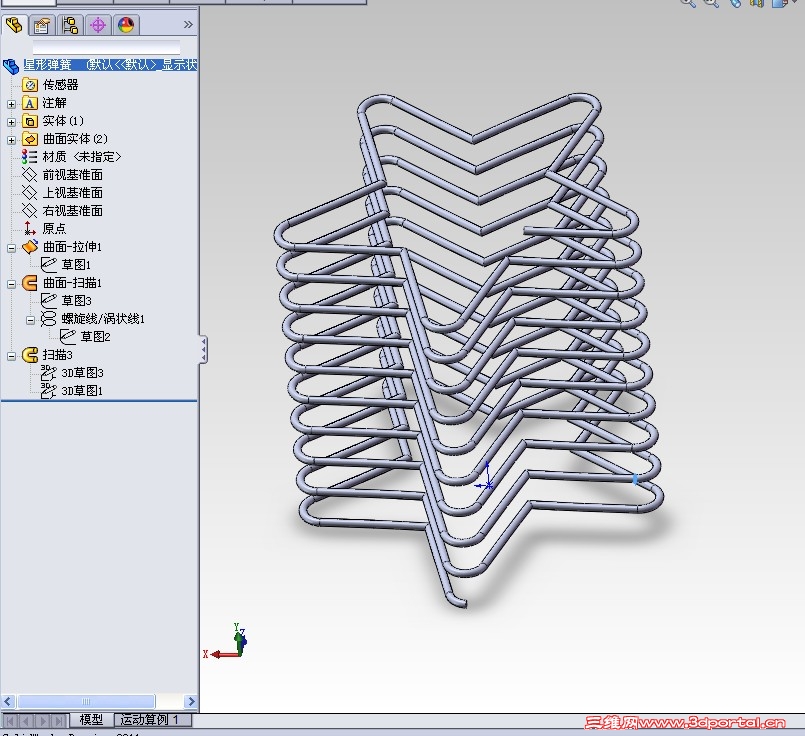Select the 前视基准面 plane icon
The height and width of the screenshot is (736, 805).
[x=29, y=175]
